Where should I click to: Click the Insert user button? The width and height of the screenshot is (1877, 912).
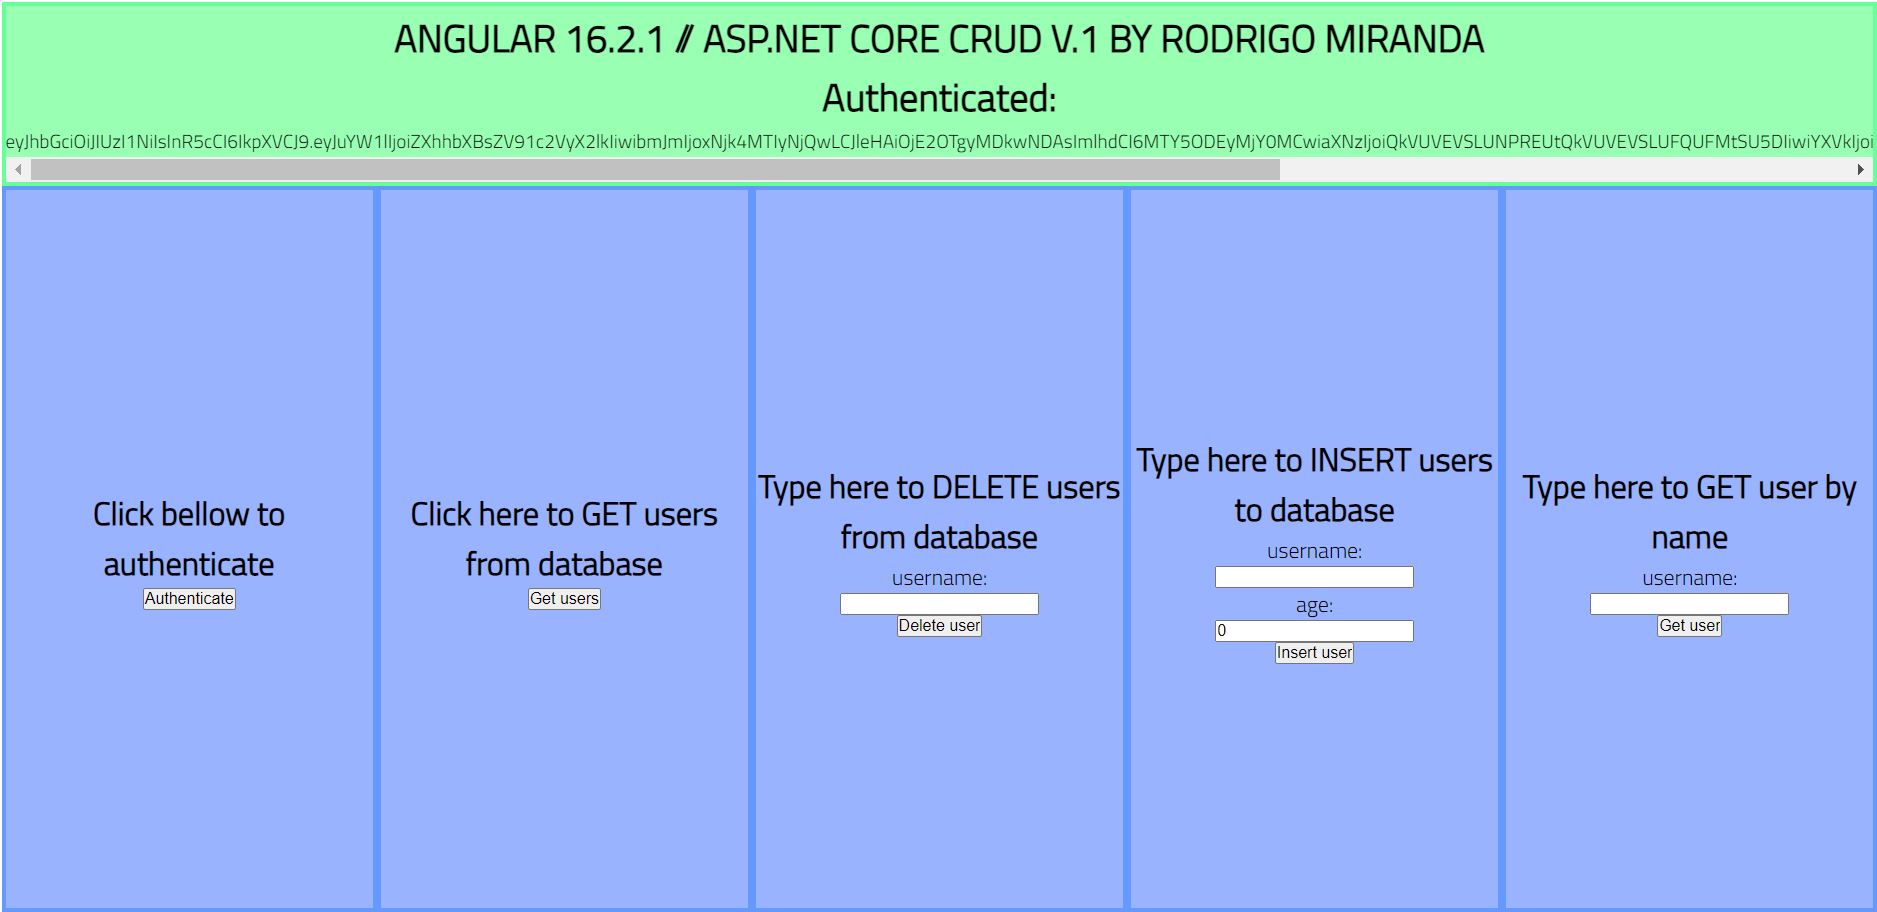(1314, 653)
